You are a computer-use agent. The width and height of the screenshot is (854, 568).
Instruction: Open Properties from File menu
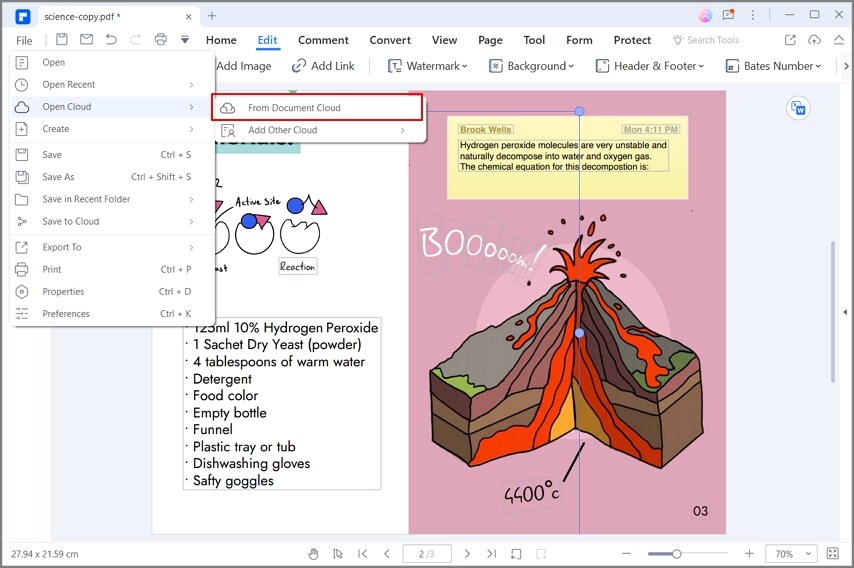click(x=113, y=292)
